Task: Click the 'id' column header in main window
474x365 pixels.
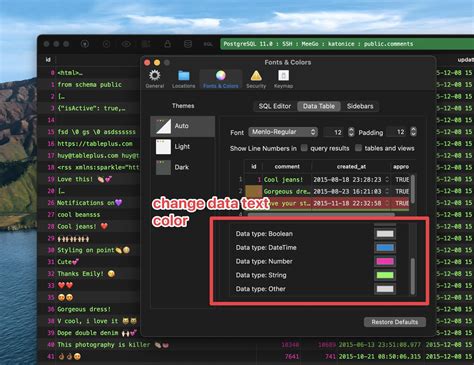Action: tap(48, 60)
